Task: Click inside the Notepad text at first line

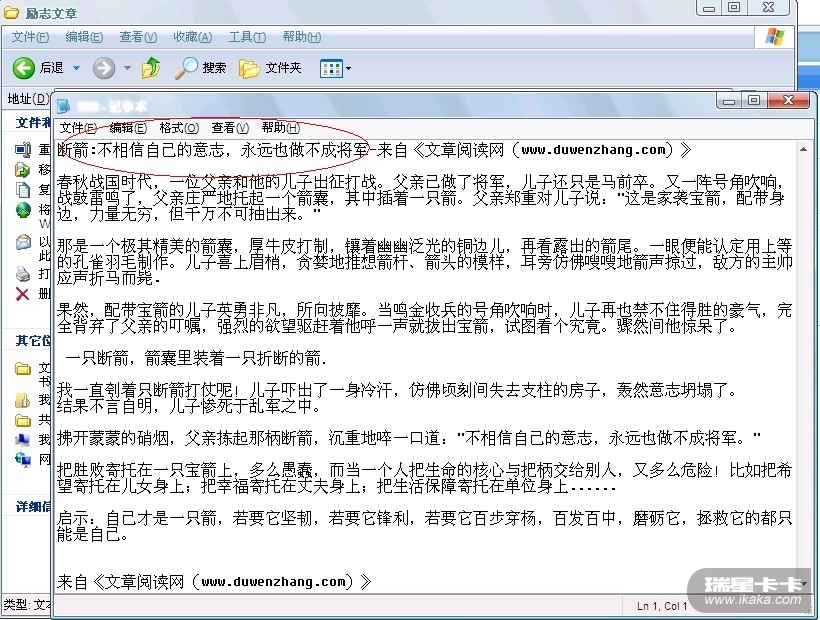Action: (300, 151)
